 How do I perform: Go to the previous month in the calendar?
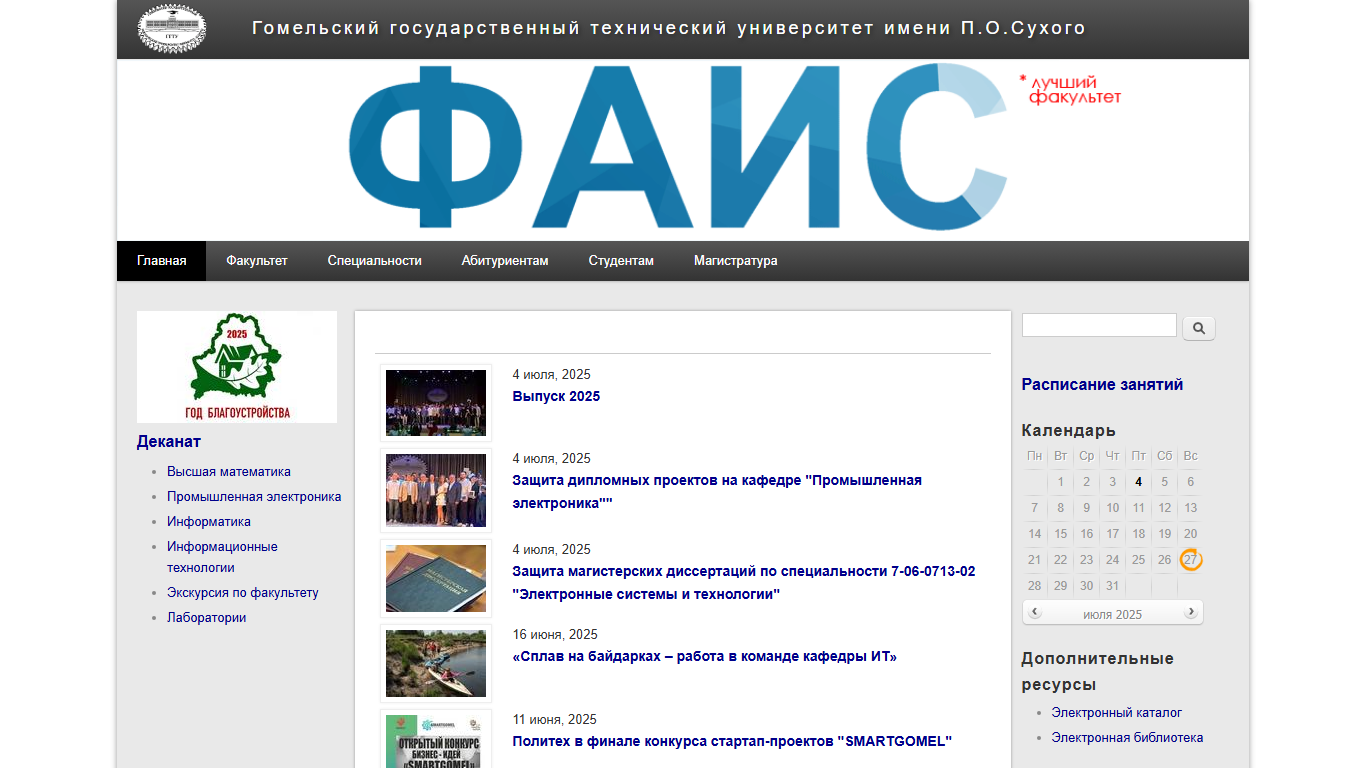coord(1035,613)
